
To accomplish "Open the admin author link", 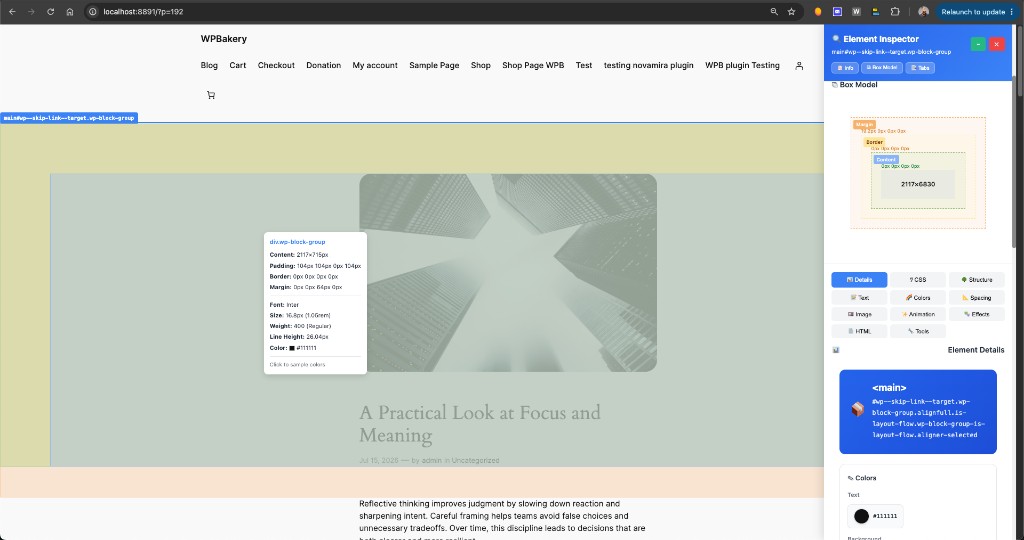I will click(432, 460).
